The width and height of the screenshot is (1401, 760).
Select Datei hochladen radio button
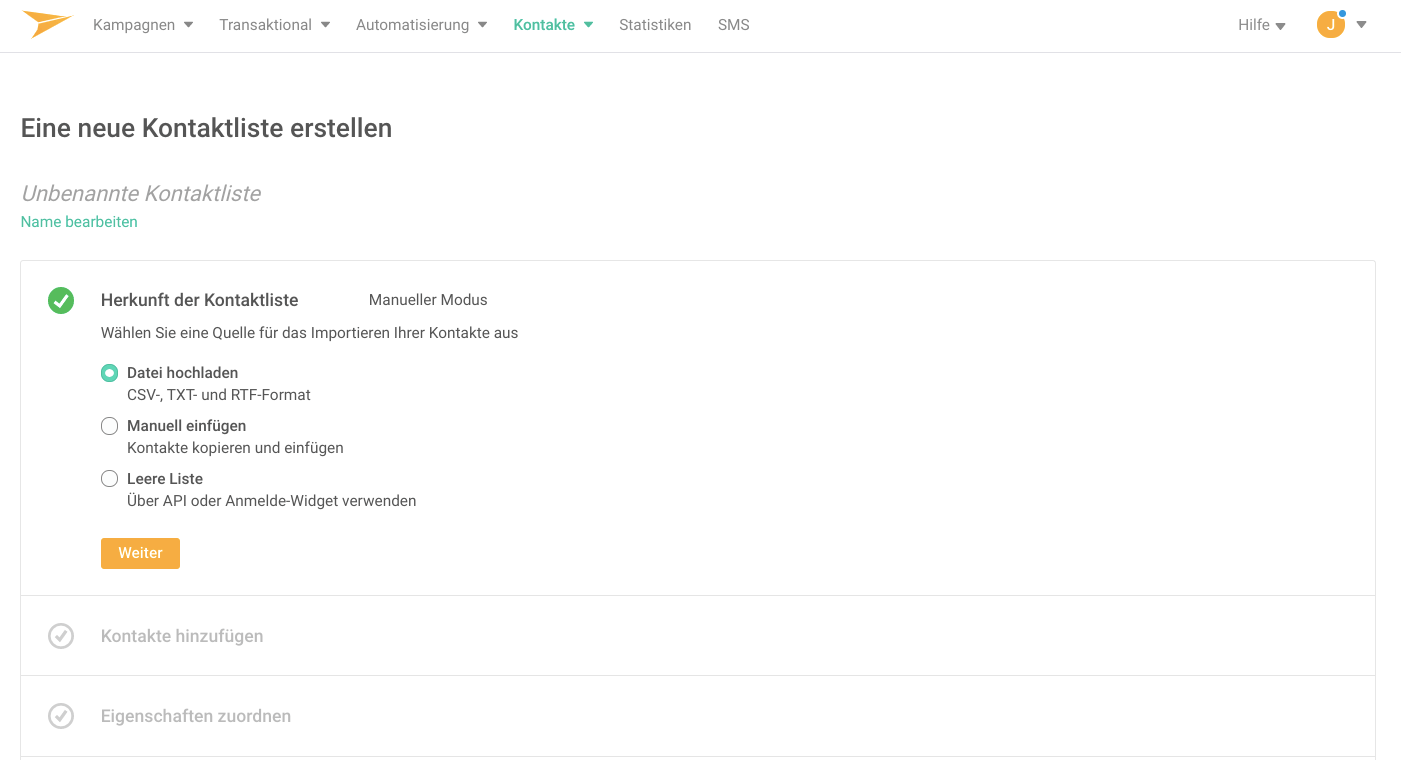point(110,373)
